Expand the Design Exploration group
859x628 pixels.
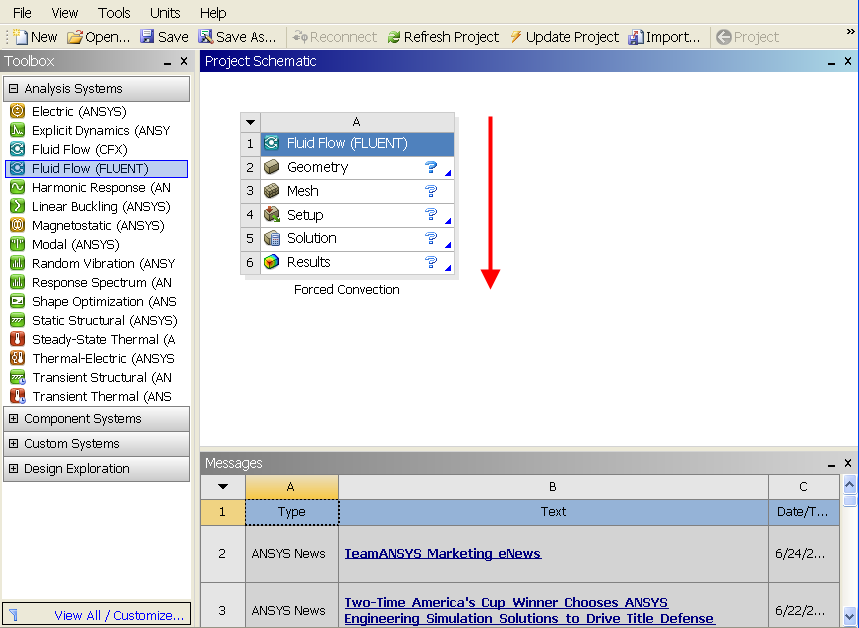pyautogui.click(x=14, y=469)
